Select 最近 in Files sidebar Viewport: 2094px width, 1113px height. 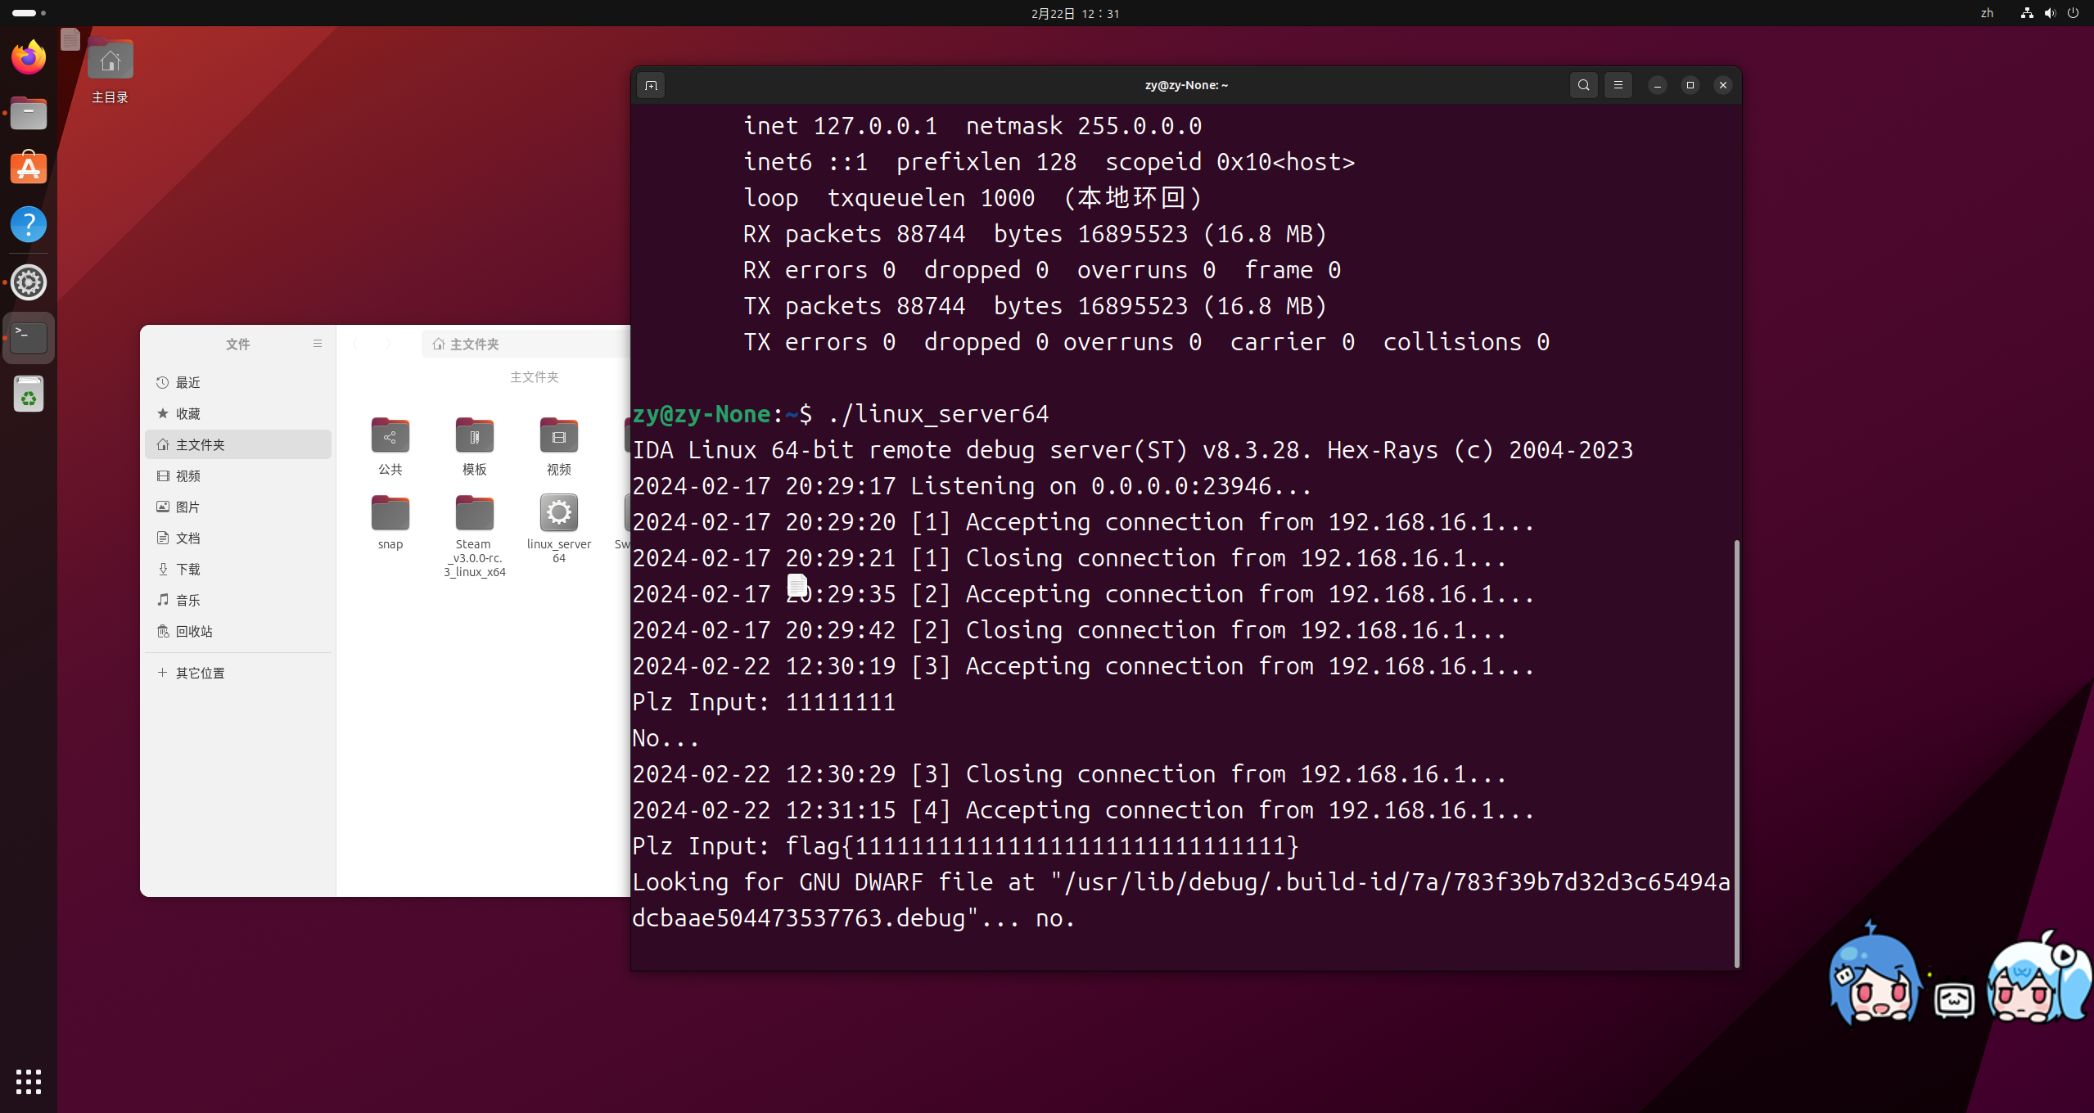point(238,383)
